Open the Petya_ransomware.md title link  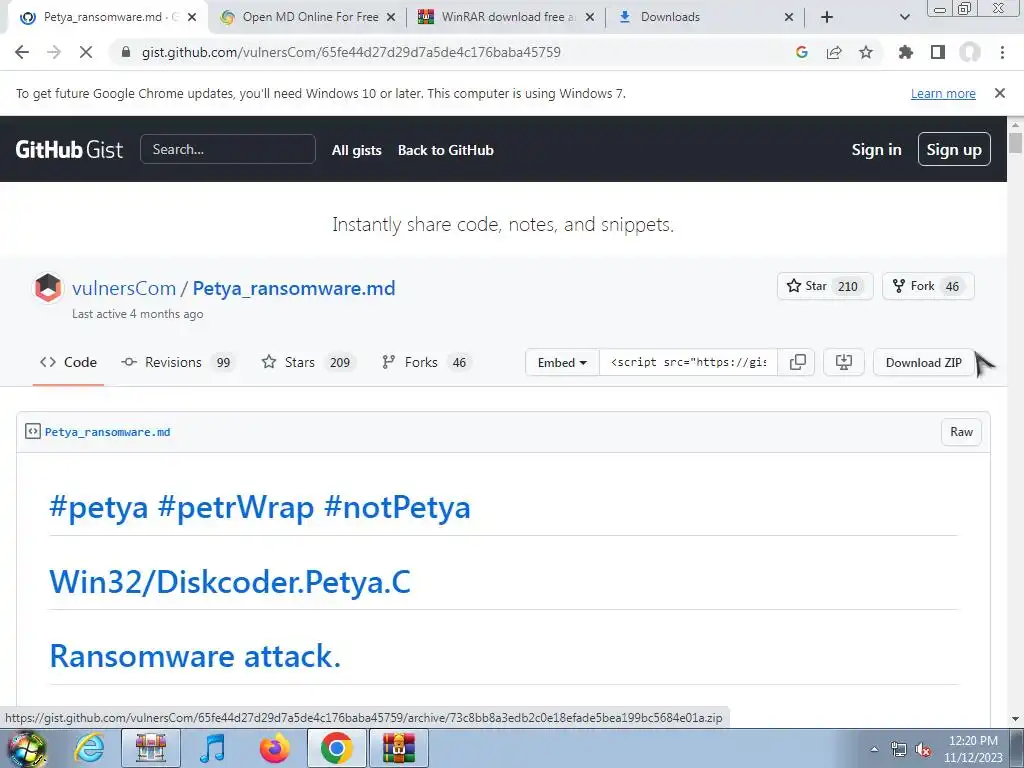(x=294, y=288)
